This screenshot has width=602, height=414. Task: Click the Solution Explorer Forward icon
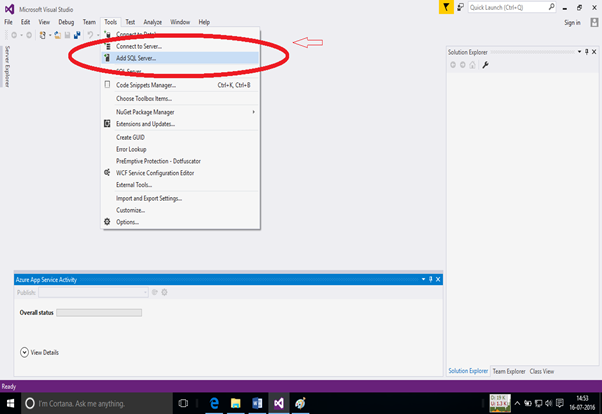[x=463, y=65]
